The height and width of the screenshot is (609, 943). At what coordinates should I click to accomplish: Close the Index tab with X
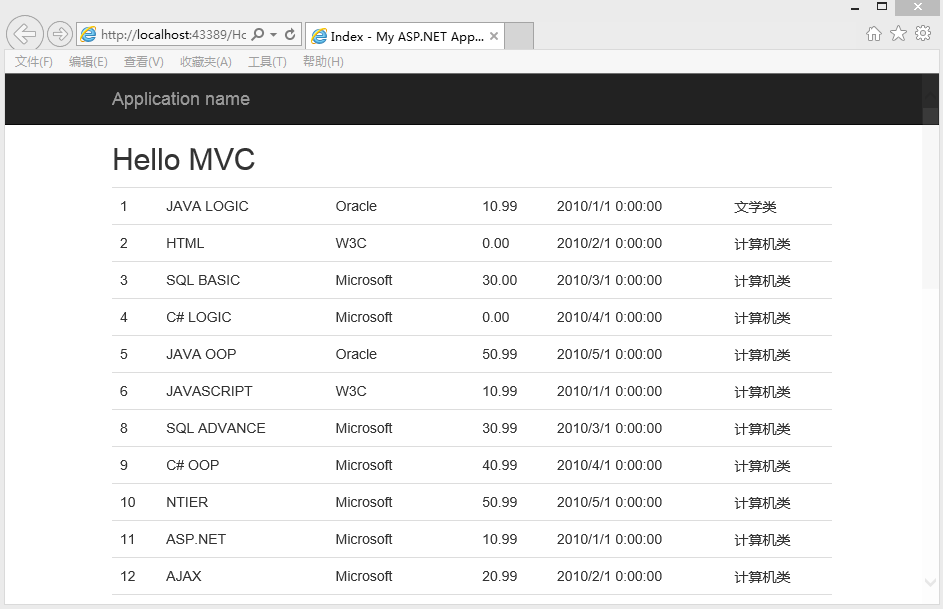tap(494, 36)
